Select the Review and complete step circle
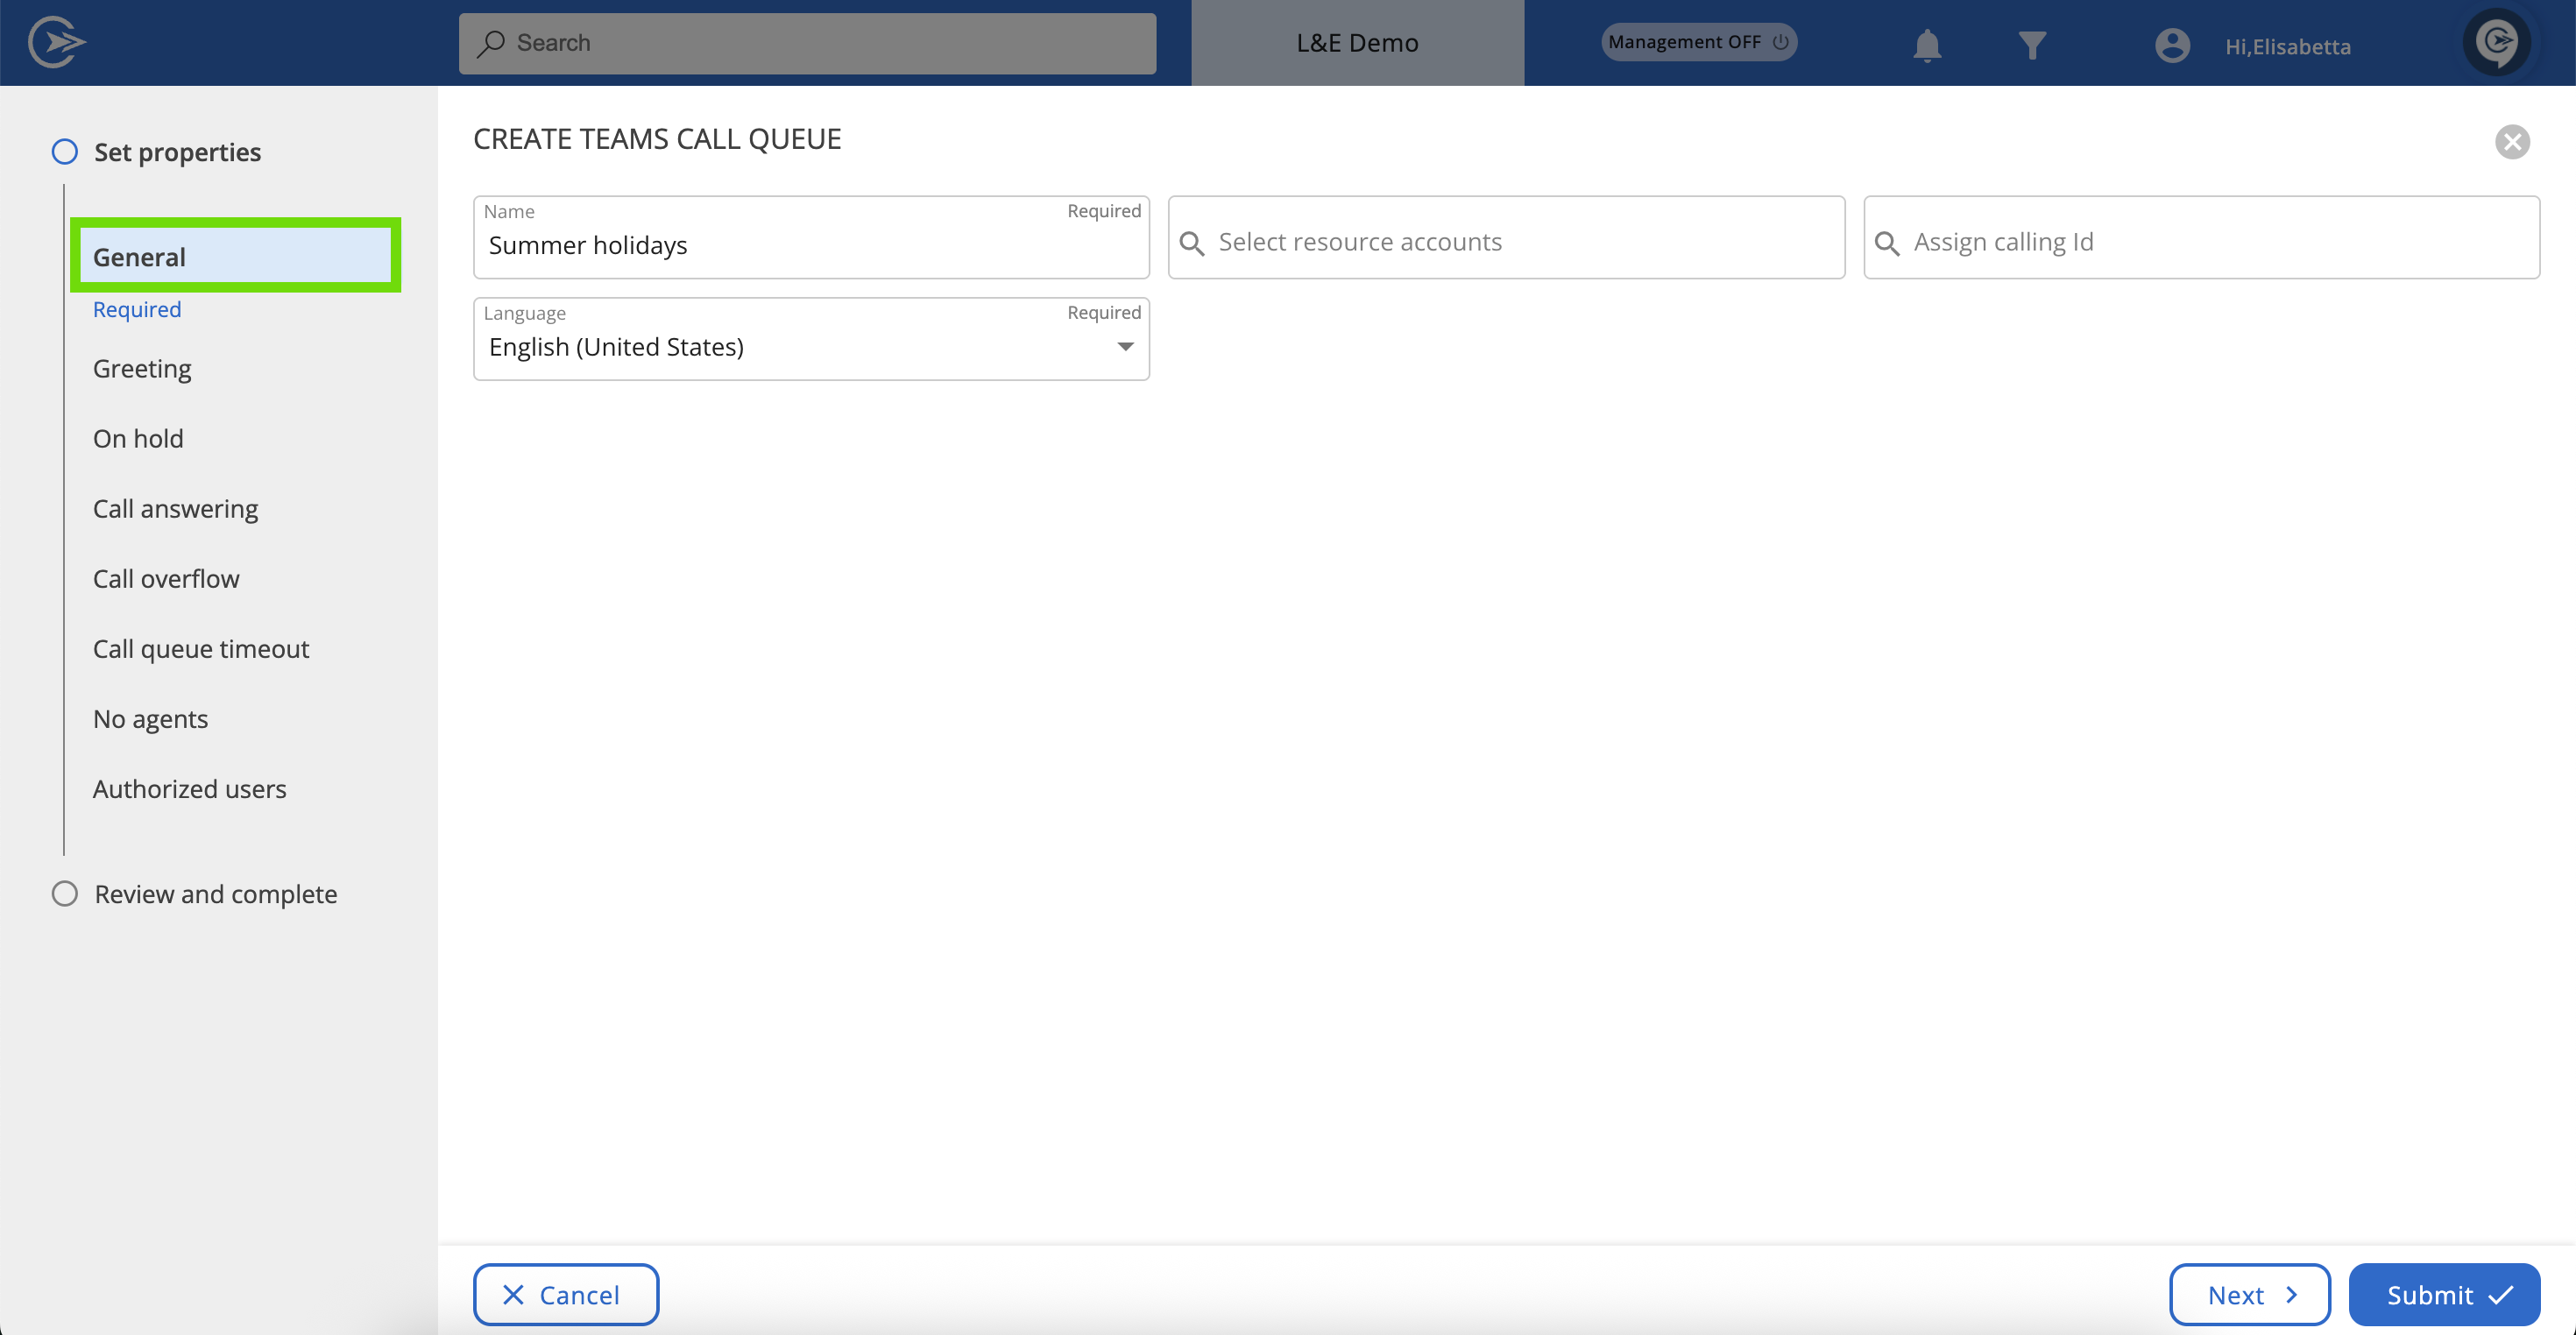 65,894
